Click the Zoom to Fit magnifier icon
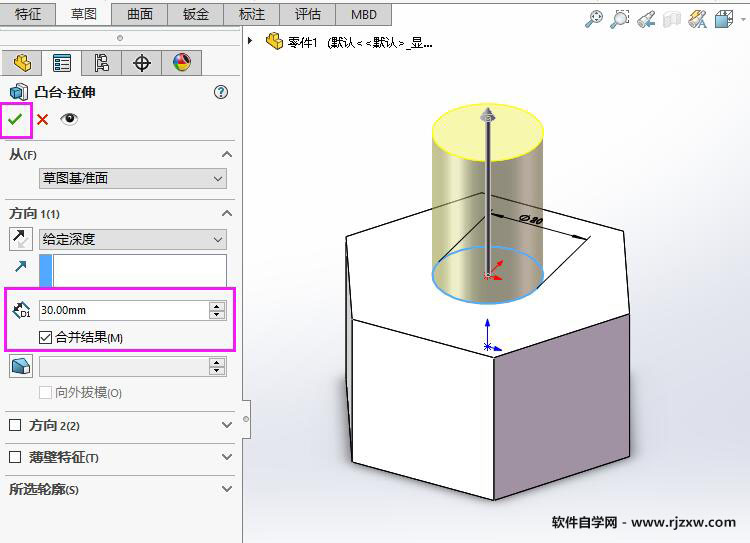 (x=594, y=20)
